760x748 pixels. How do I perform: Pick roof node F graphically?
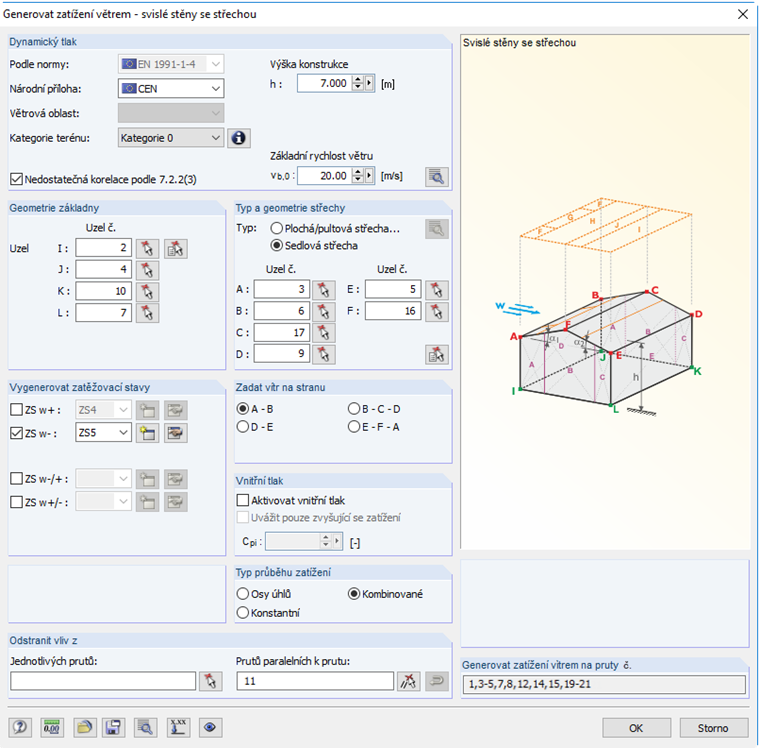[x=437, y=311]
